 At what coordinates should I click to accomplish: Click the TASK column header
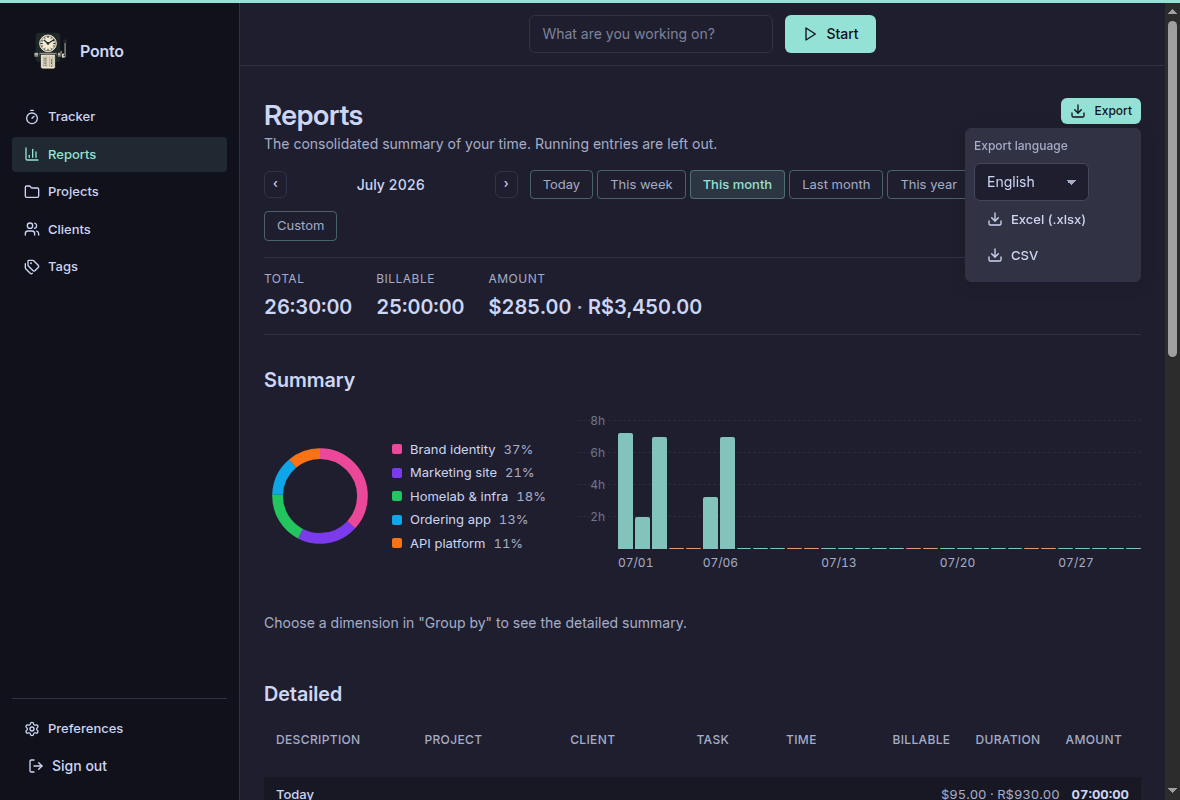(713, 740)
